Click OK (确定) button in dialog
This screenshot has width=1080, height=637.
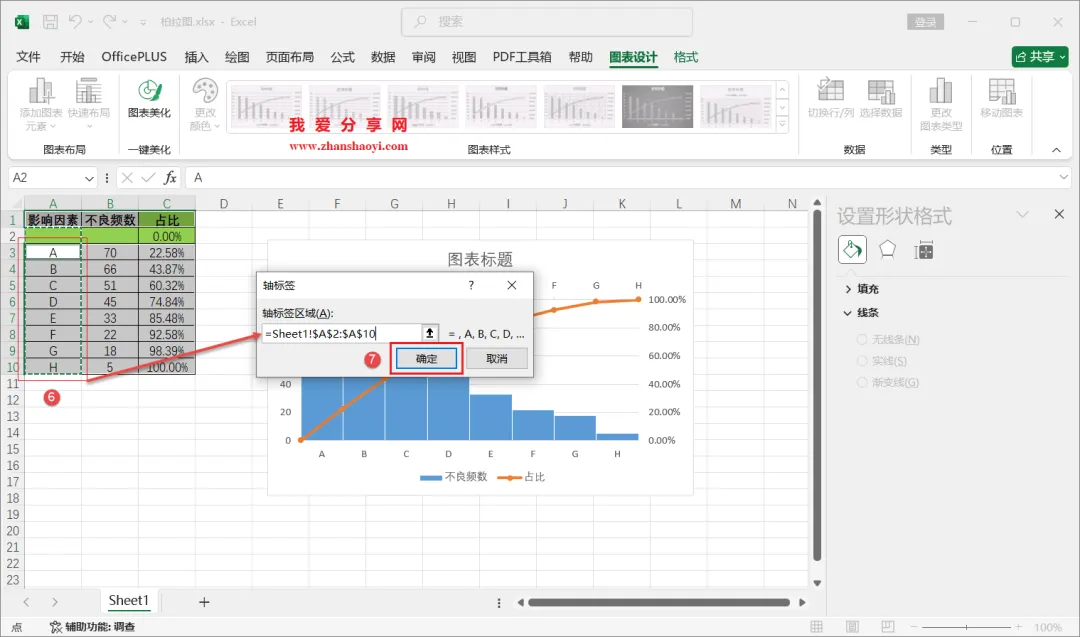[x=426, y=359]
